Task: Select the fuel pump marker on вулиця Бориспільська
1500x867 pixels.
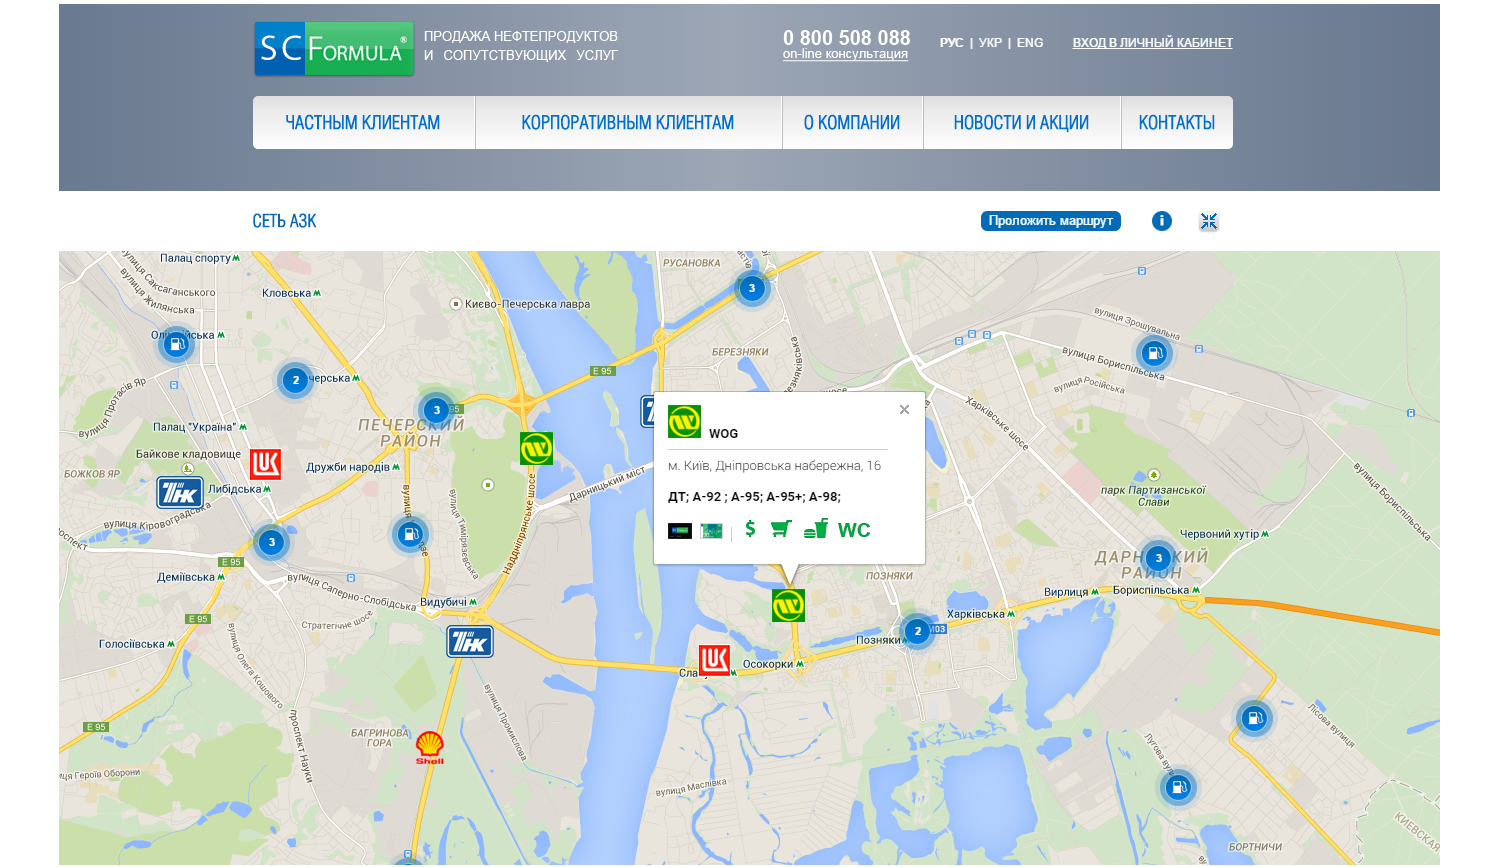Action: 1154,353
